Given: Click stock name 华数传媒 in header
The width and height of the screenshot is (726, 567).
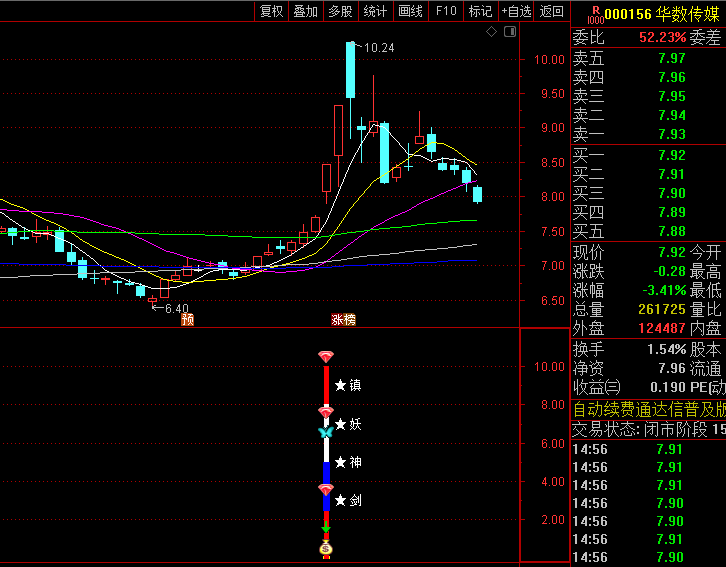Looking at the screenshot, I should click(690, 13).
